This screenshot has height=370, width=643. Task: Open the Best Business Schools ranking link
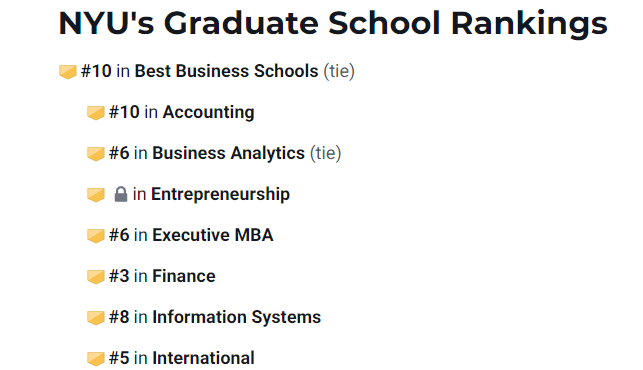click(226, 71)
